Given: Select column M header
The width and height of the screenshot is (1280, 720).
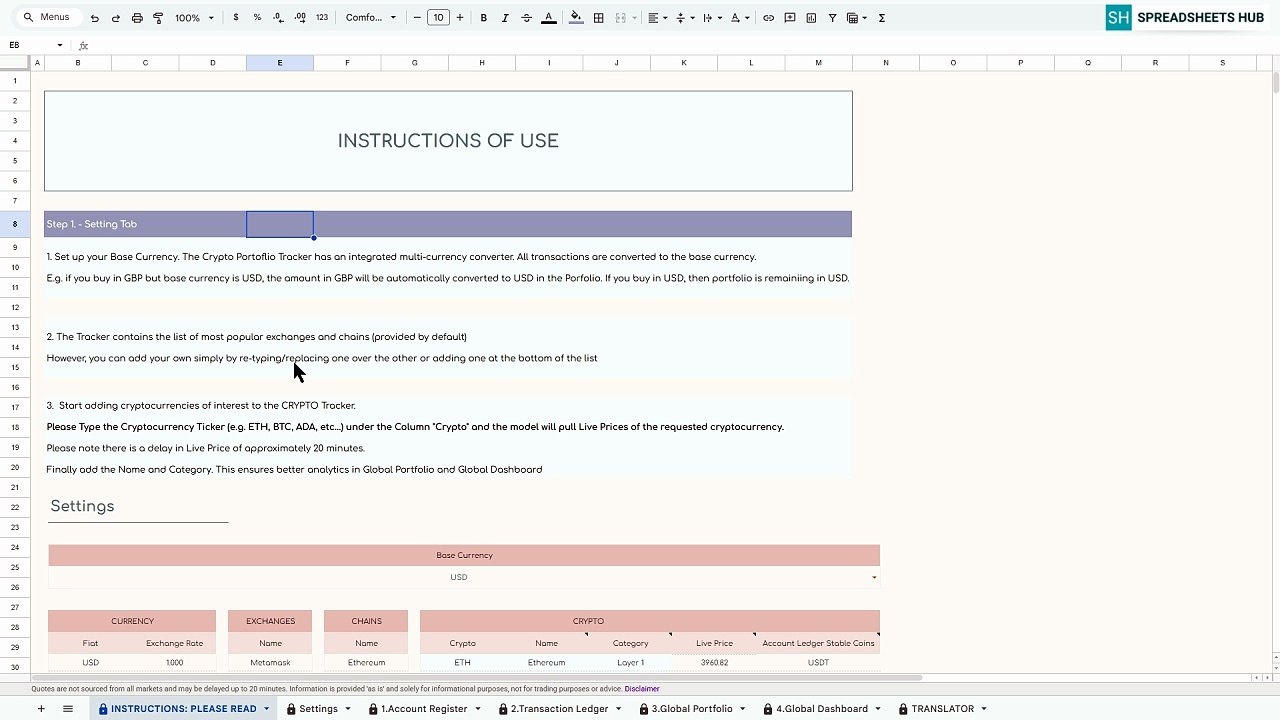Looking at the screenshot, I should tap(818, 63).
